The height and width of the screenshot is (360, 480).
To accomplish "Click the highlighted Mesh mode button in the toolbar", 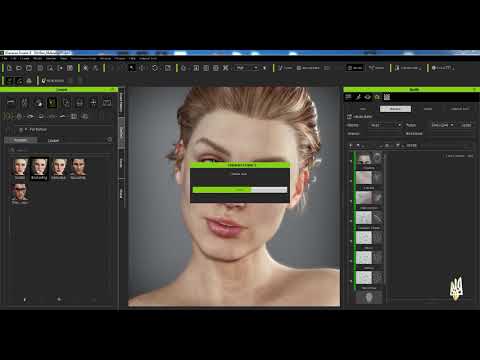I will click(x=355, y=68).
